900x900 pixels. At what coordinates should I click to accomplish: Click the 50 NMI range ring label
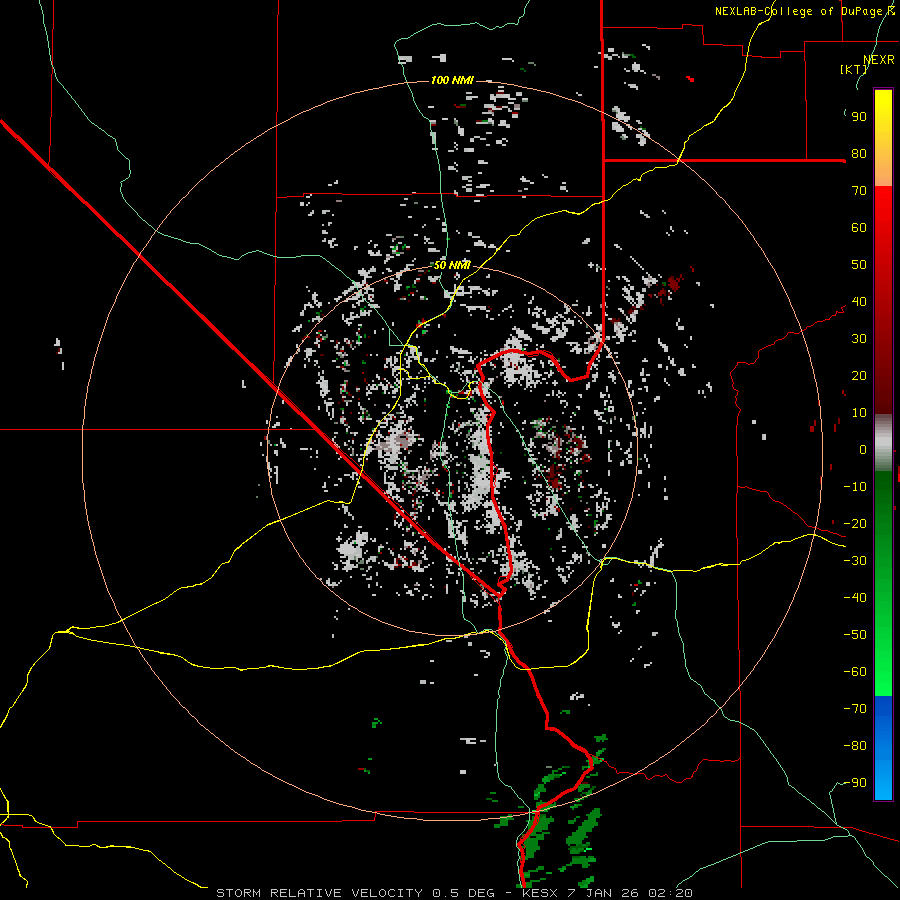tap(452, 265)
